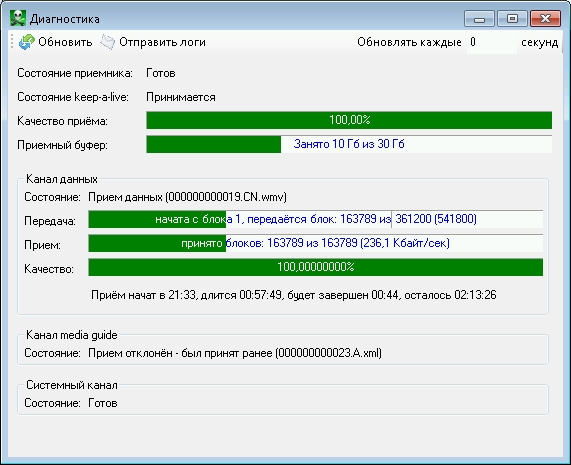The width and height of the screenshot is (571, 465).
Task: Click the Передача block transfer progress bar
Action: coord(316,219)
